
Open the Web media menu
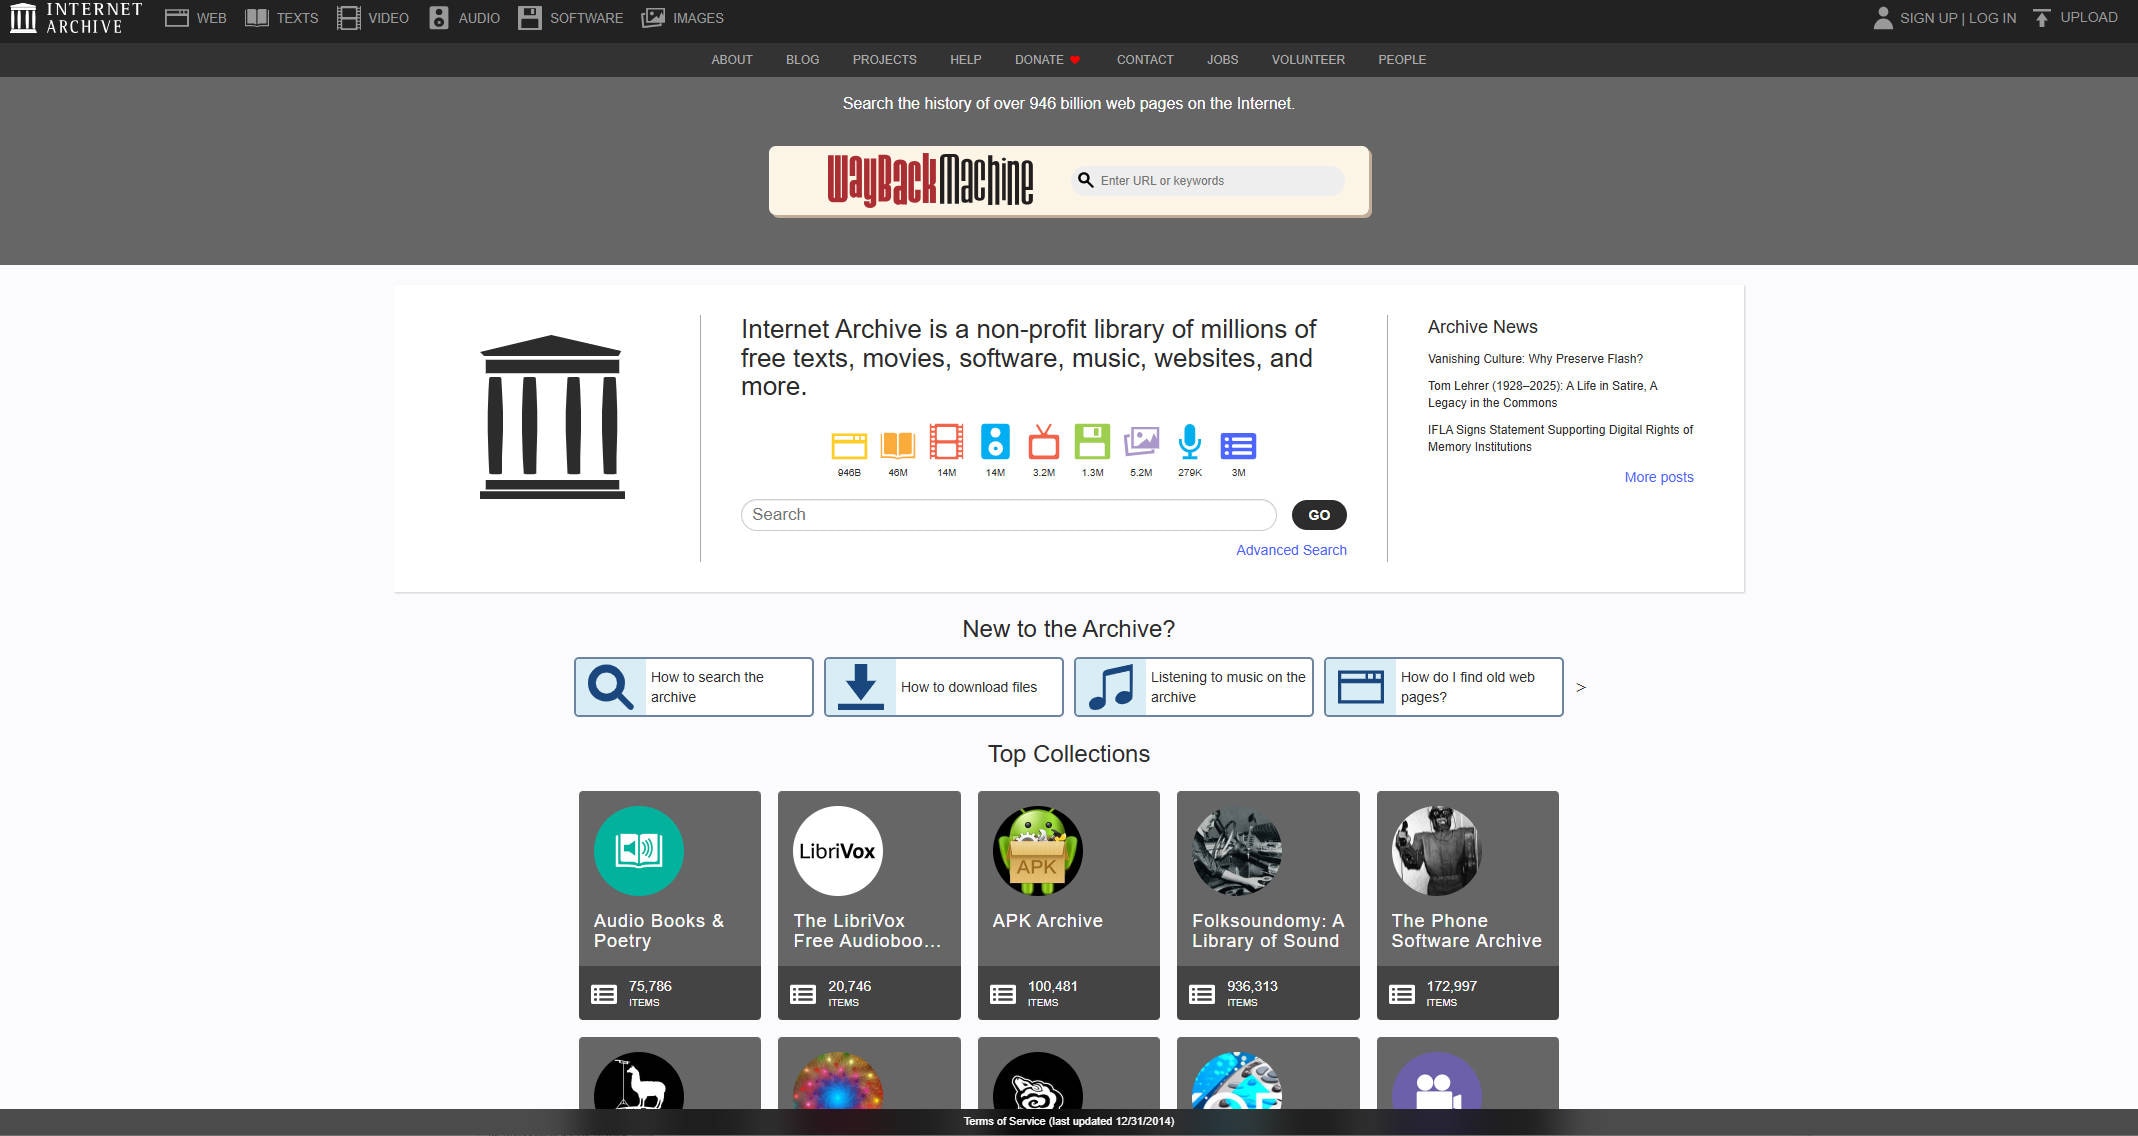[196, 18]
